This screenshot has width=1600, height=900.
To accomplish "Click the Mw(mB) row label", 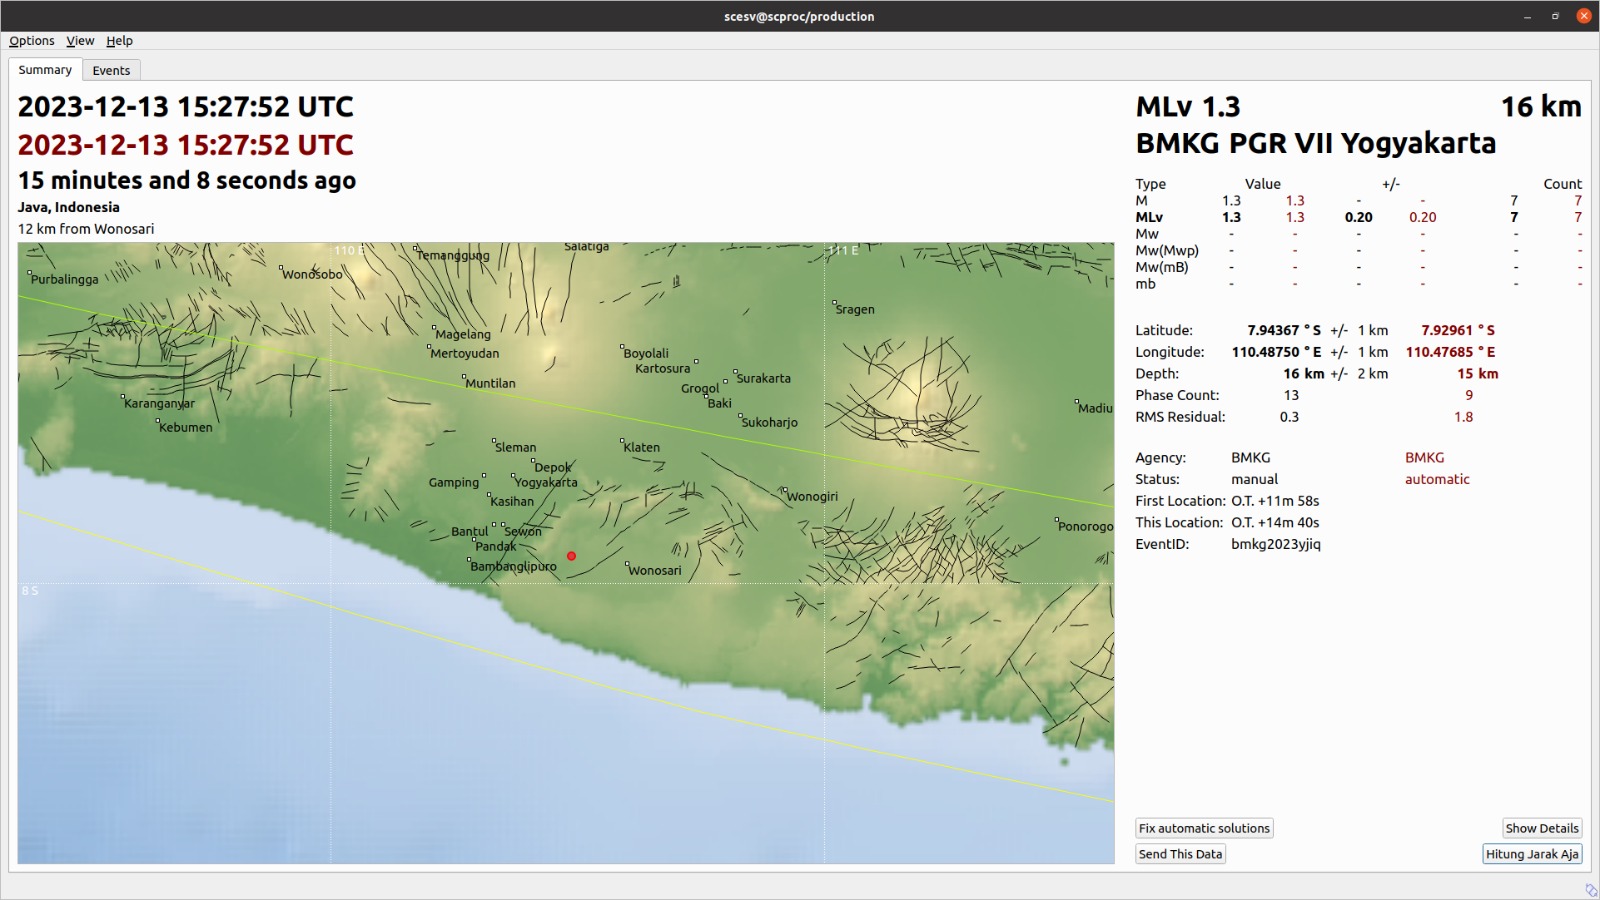I will point(1161,267).
